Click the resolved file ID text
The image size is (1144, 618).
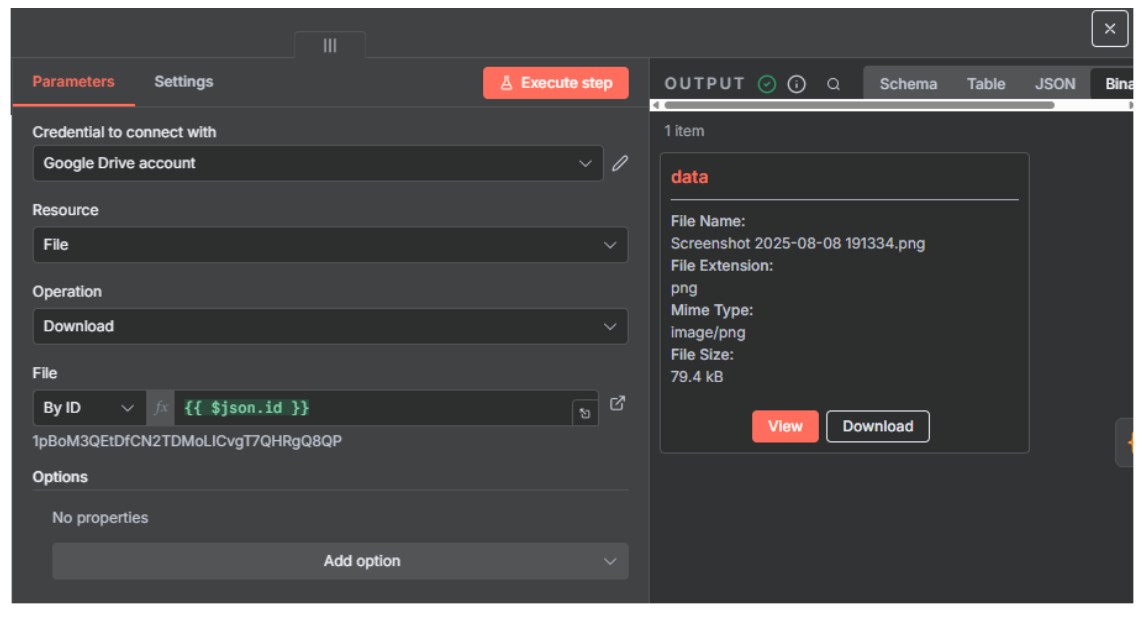pos(187,441)
